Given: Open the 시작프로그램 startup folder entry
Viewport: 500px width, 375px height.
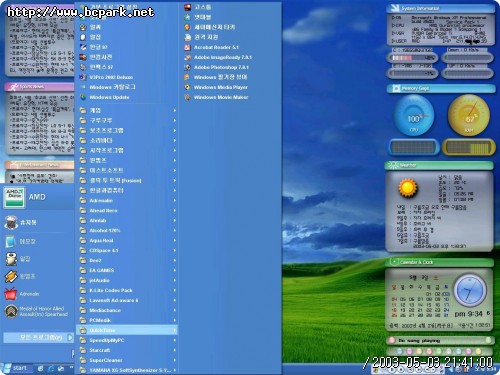Looking at the screenshot, I should [127, 150].
